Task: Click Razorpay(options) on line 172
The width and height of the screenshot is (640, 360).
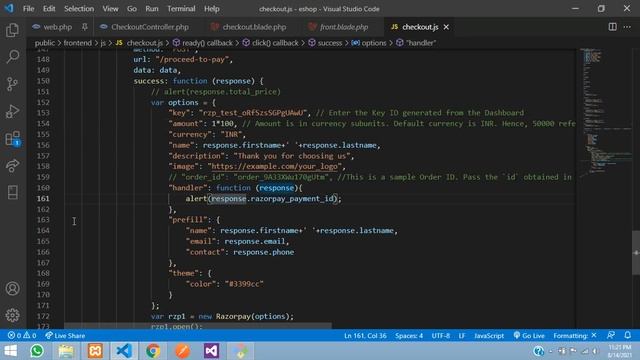Action: [x=253, y=316]
